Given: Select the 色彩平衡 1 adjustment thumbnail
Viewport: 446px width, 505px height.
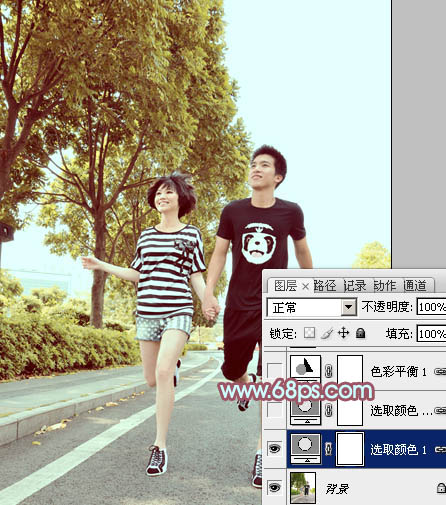Looking at the screenshot, I should 306,369.
